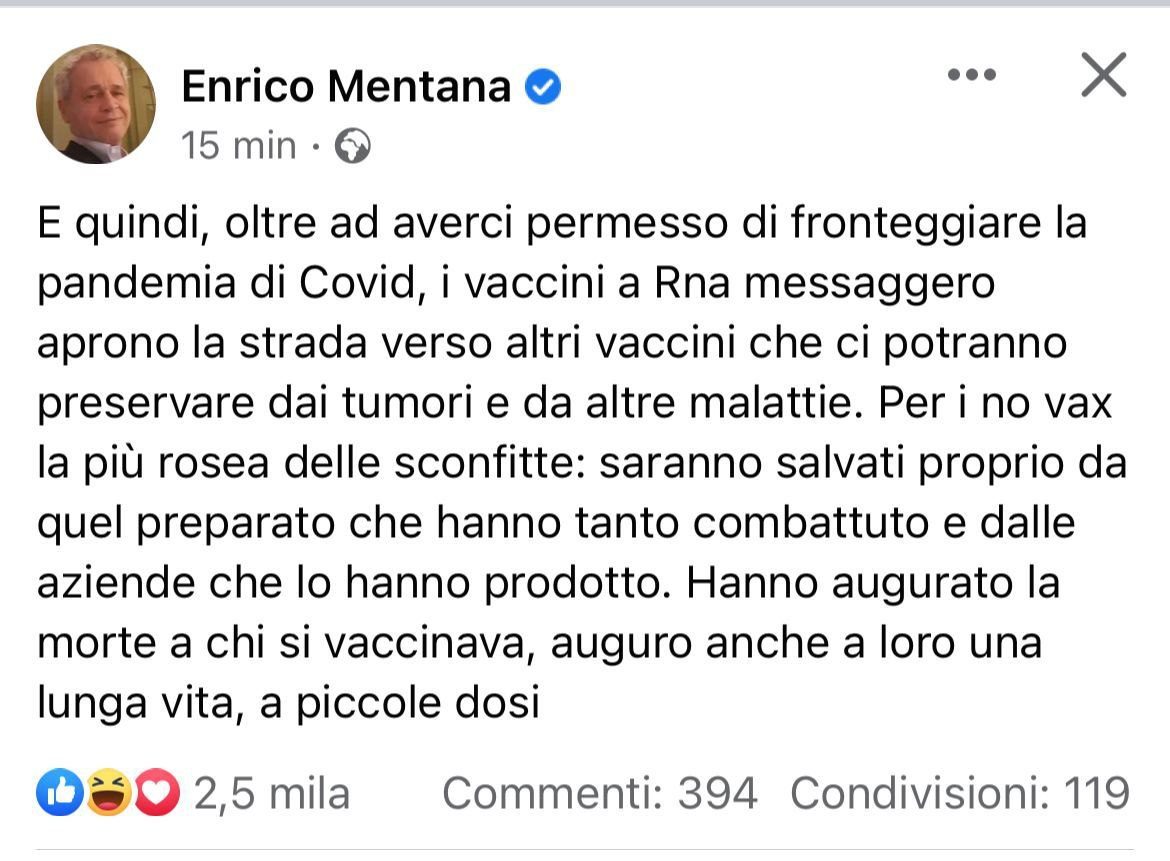Open the "Commenti: 394" comments list
Screen dimensions: 1170x861
coord(599,794)
